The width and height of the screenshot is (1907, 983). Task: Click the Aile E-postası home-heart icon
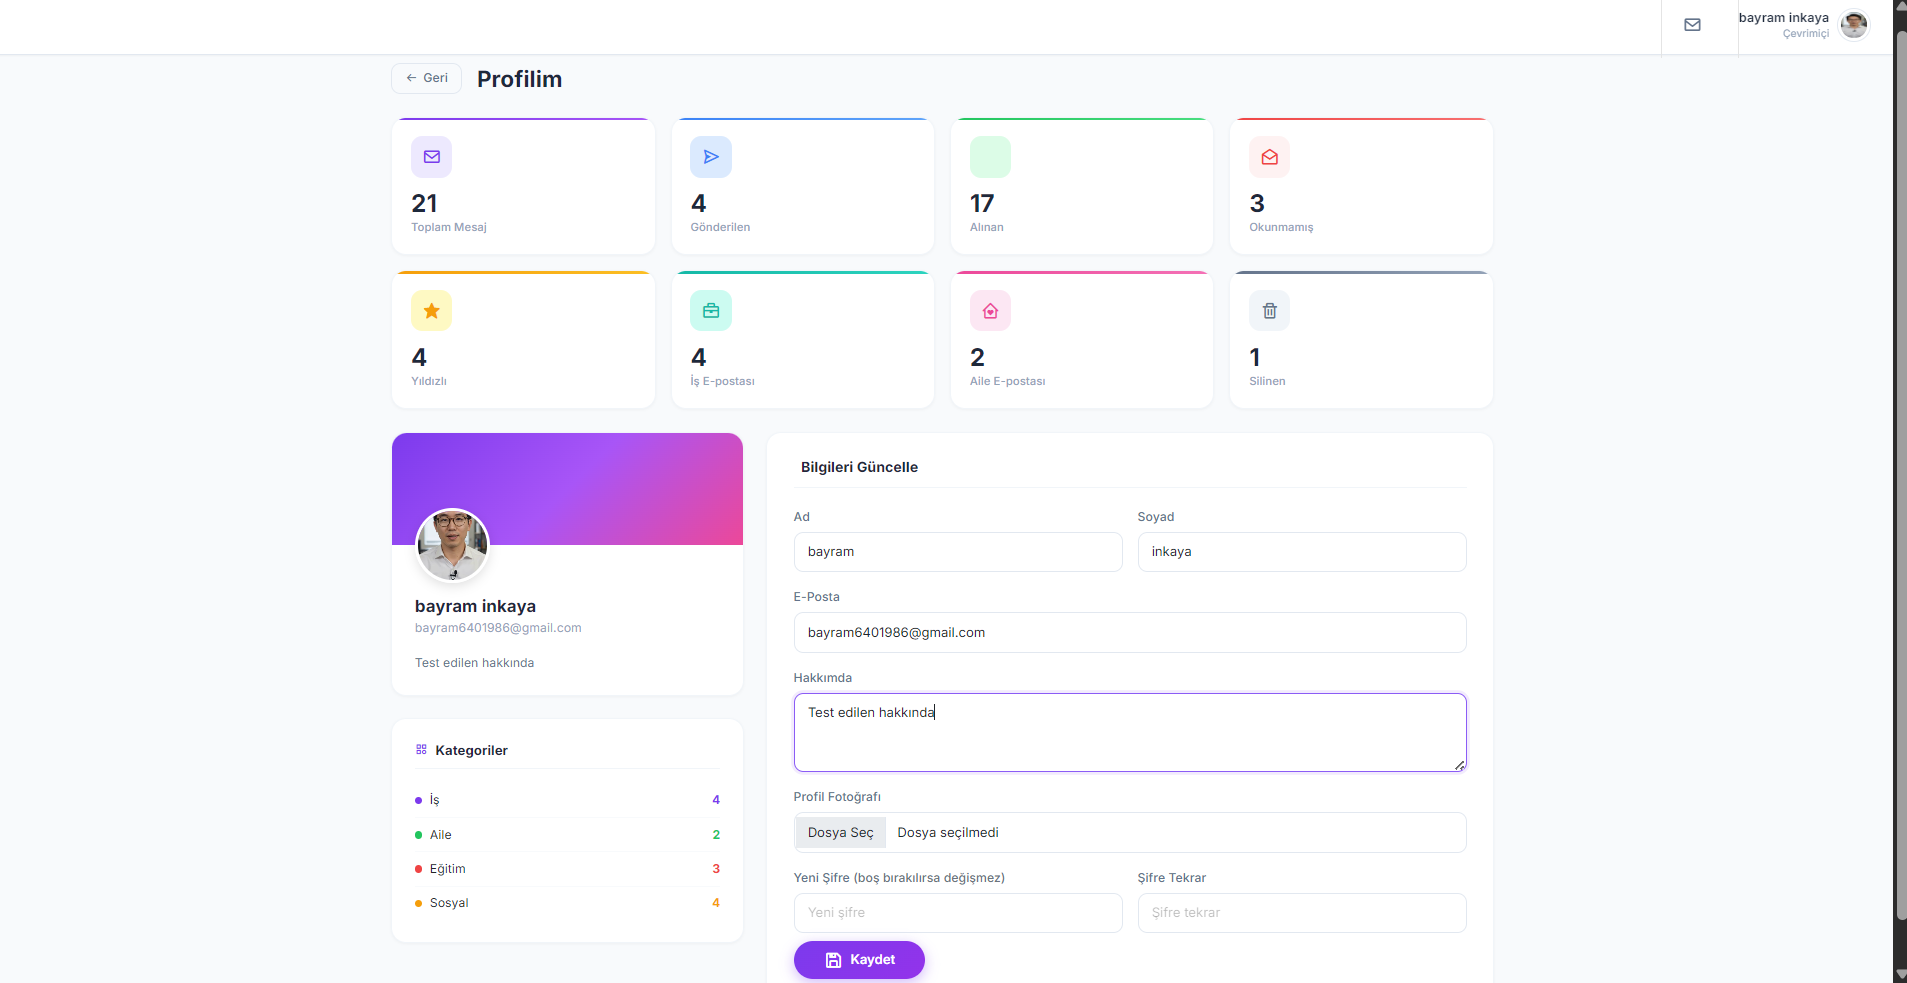[x=990, y=311]
